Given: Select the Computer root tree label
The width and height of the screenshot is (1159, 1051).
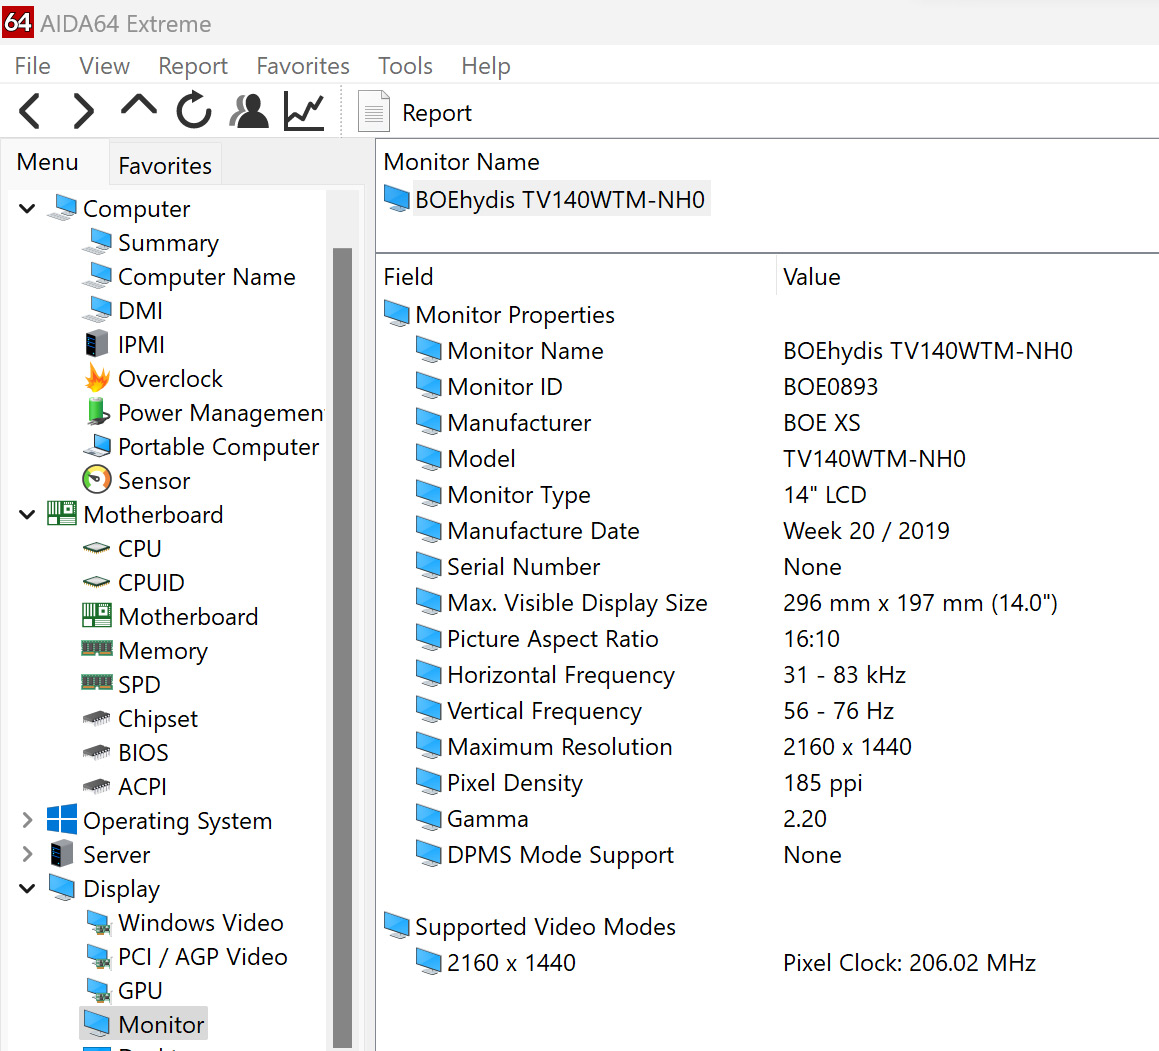Looking at the screenshot, I should pyautogui.click(x=137, y=208).
